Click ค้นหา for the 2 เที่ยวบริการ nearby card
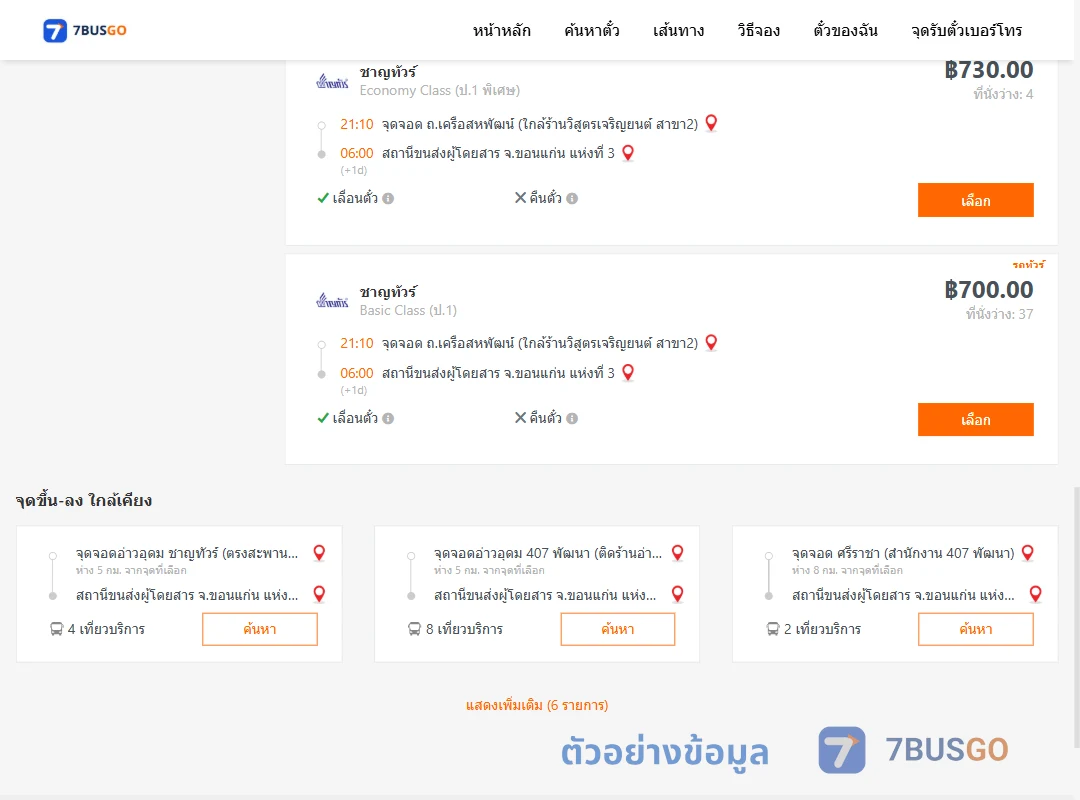Screen dimensions: 1080x800 [x=975, y=629]
